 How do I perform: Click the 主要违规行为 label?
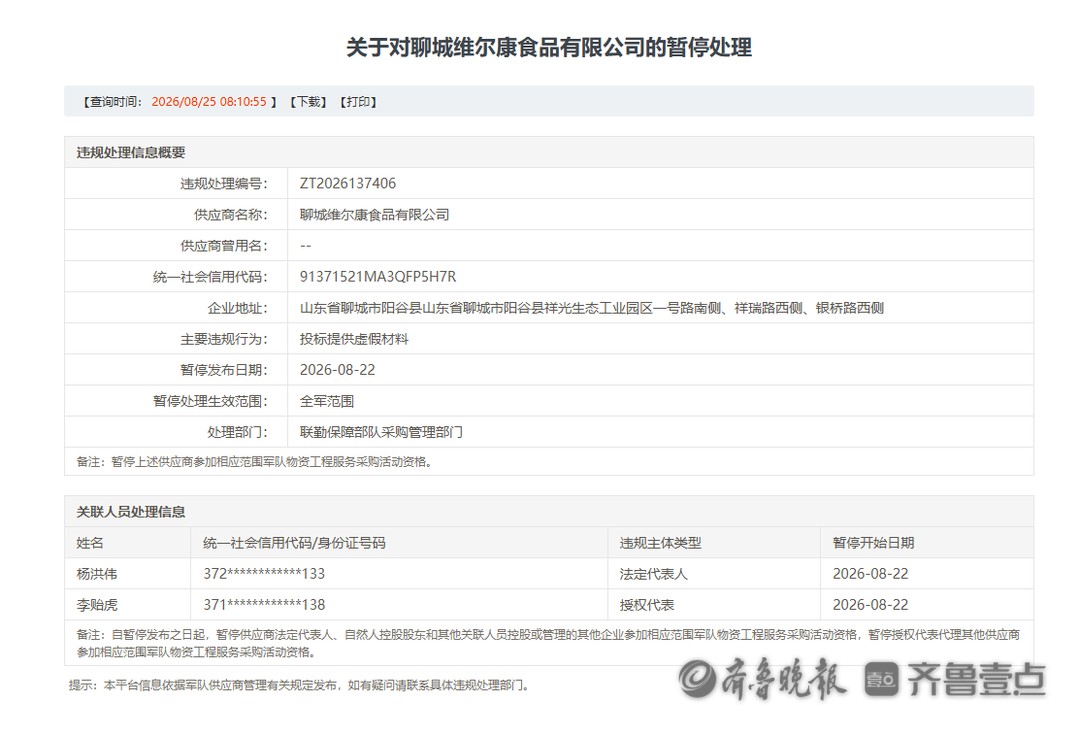(x=224, y=339)
